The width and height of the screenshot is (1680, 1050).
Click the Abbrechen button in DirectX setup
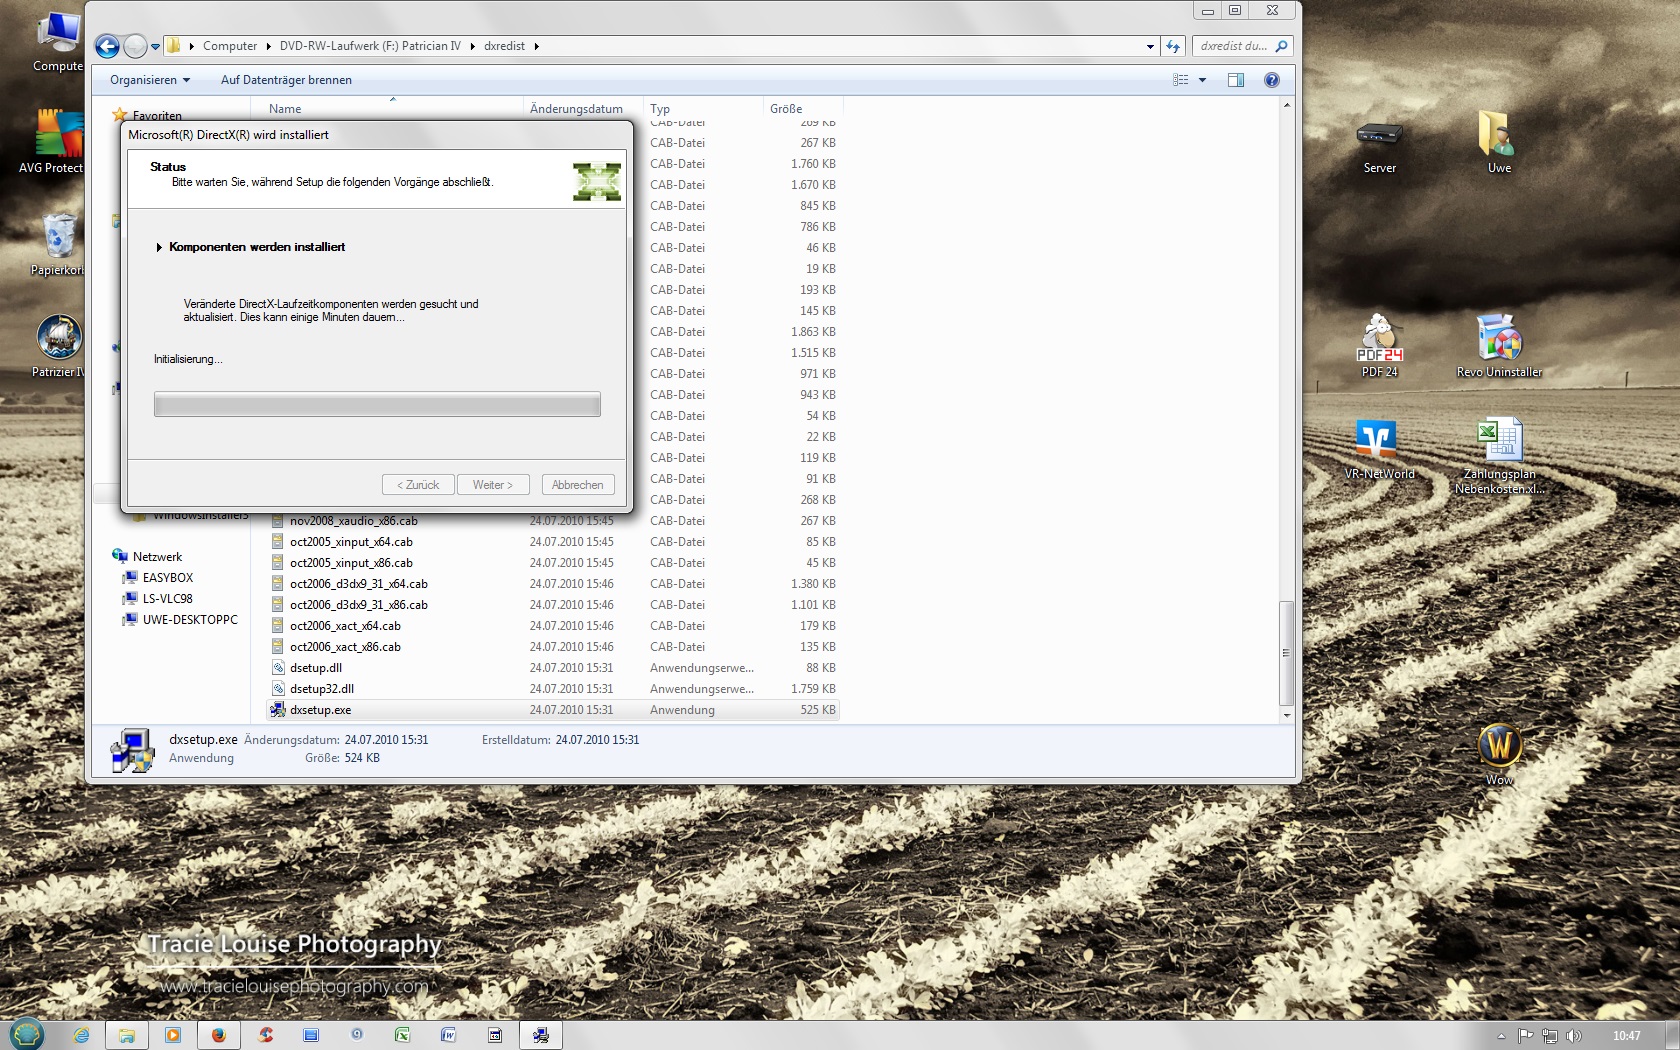pyautogui.click(x=578, y=485)
